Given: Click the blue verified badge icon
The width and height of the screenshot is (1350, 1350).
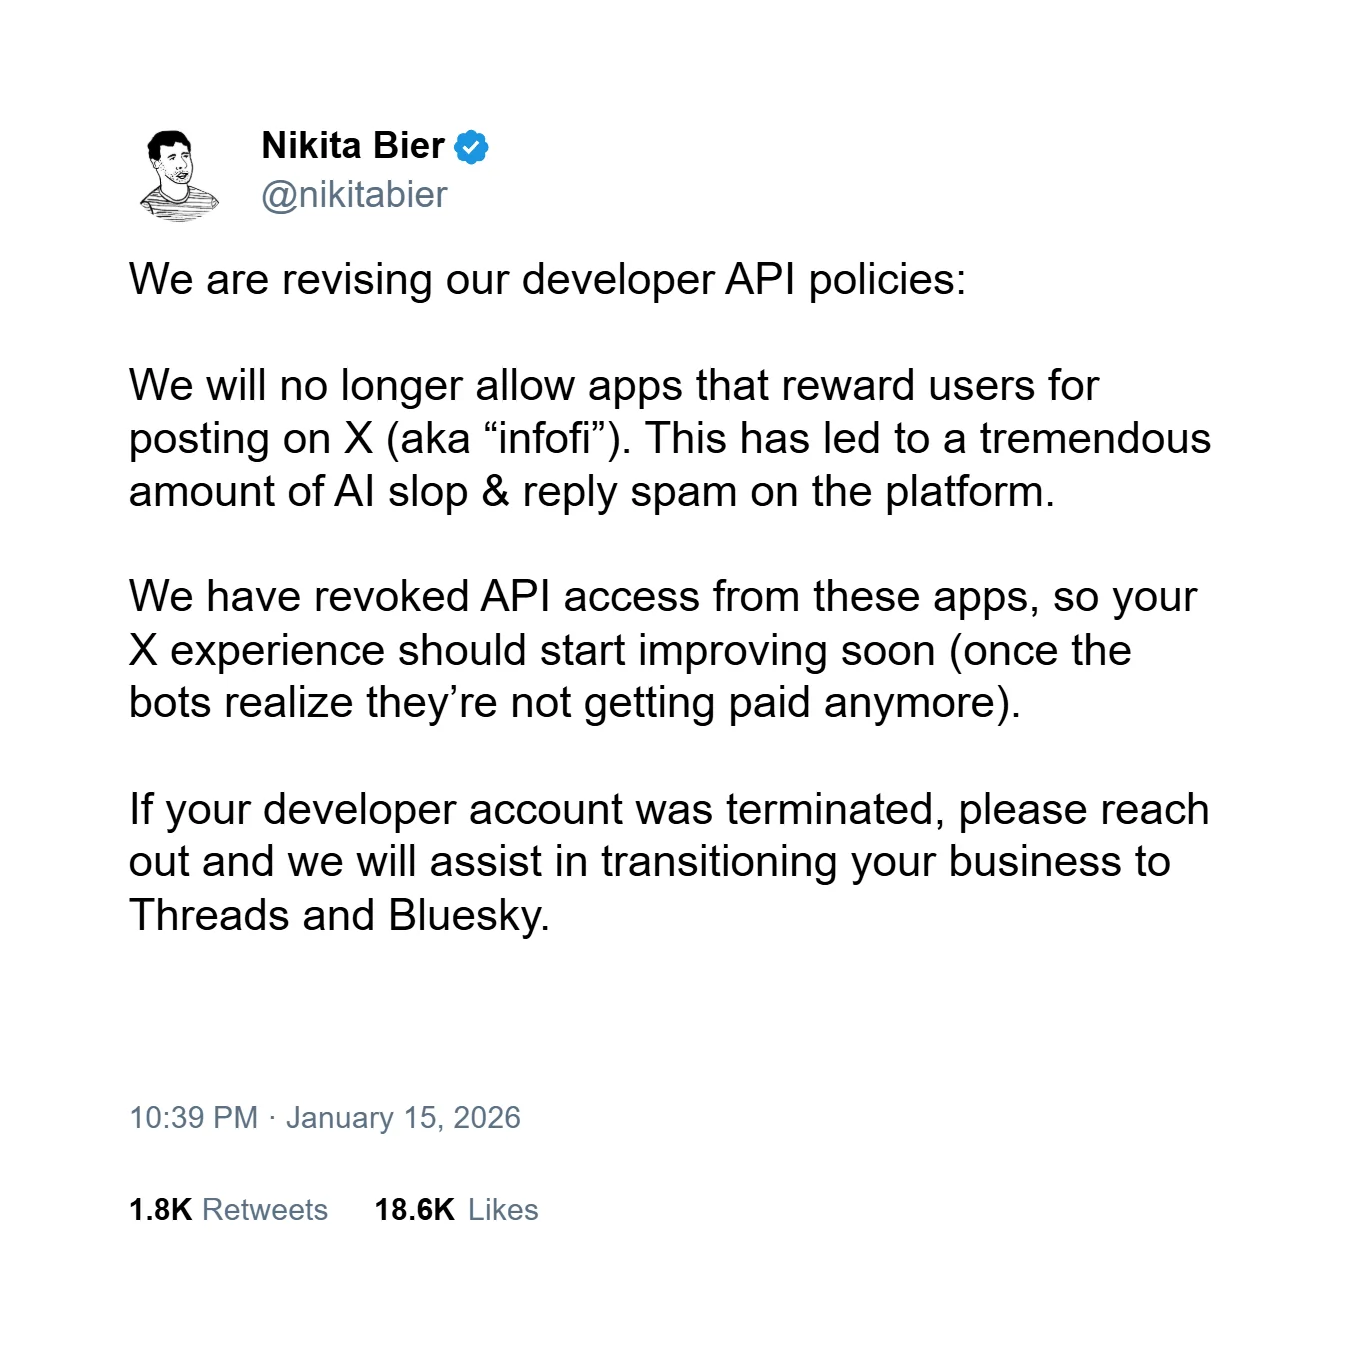Looking at the screenshot, I should coord(471,147).
